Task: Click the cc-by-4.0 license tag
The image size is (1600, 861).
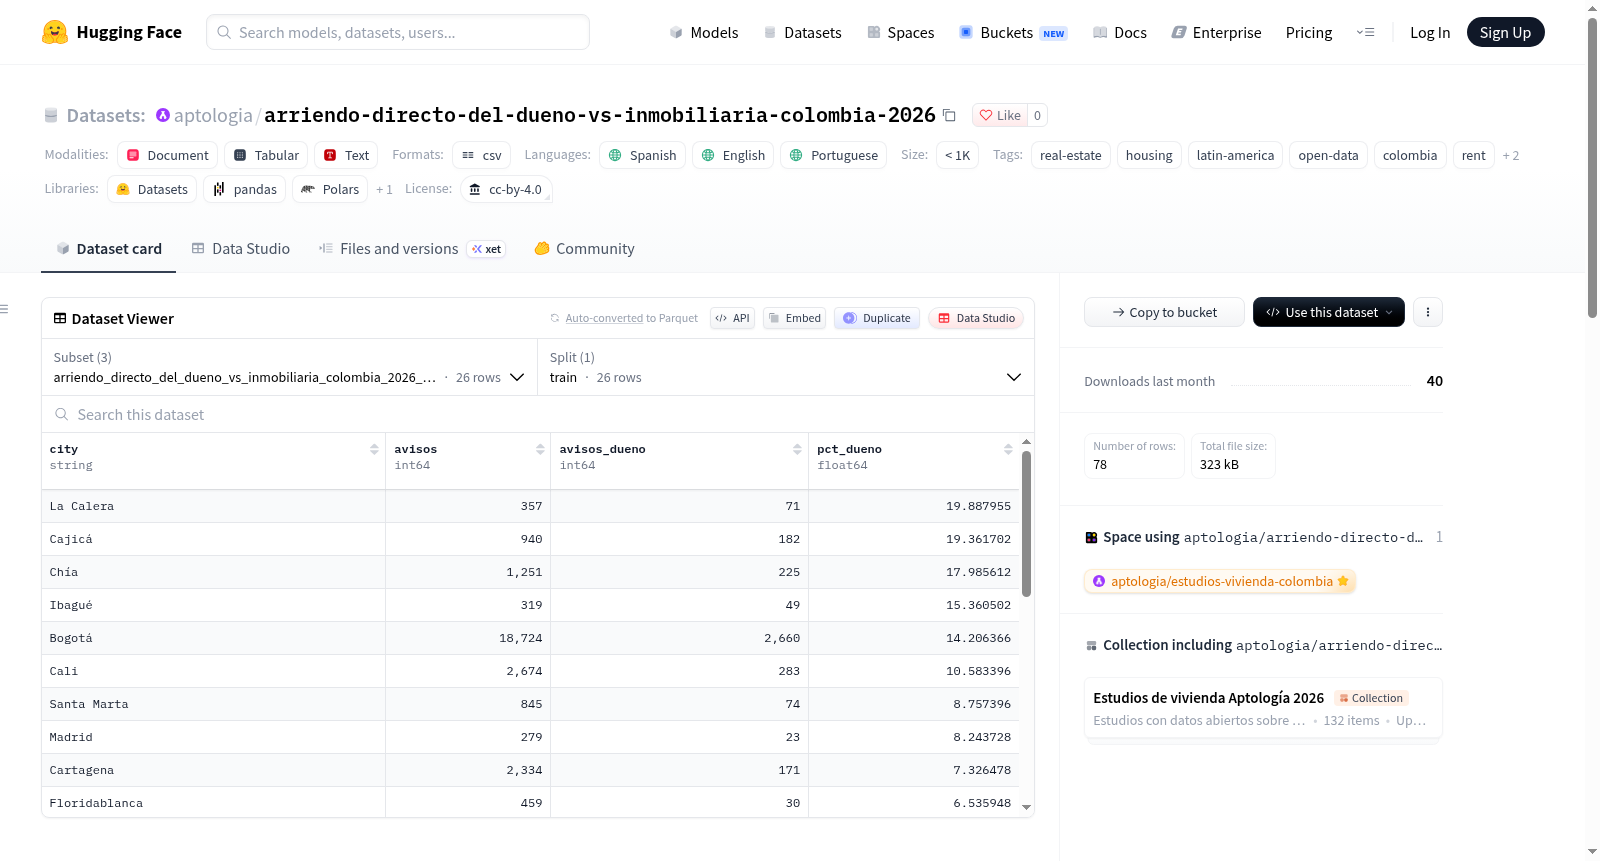Action: [506, 189]
